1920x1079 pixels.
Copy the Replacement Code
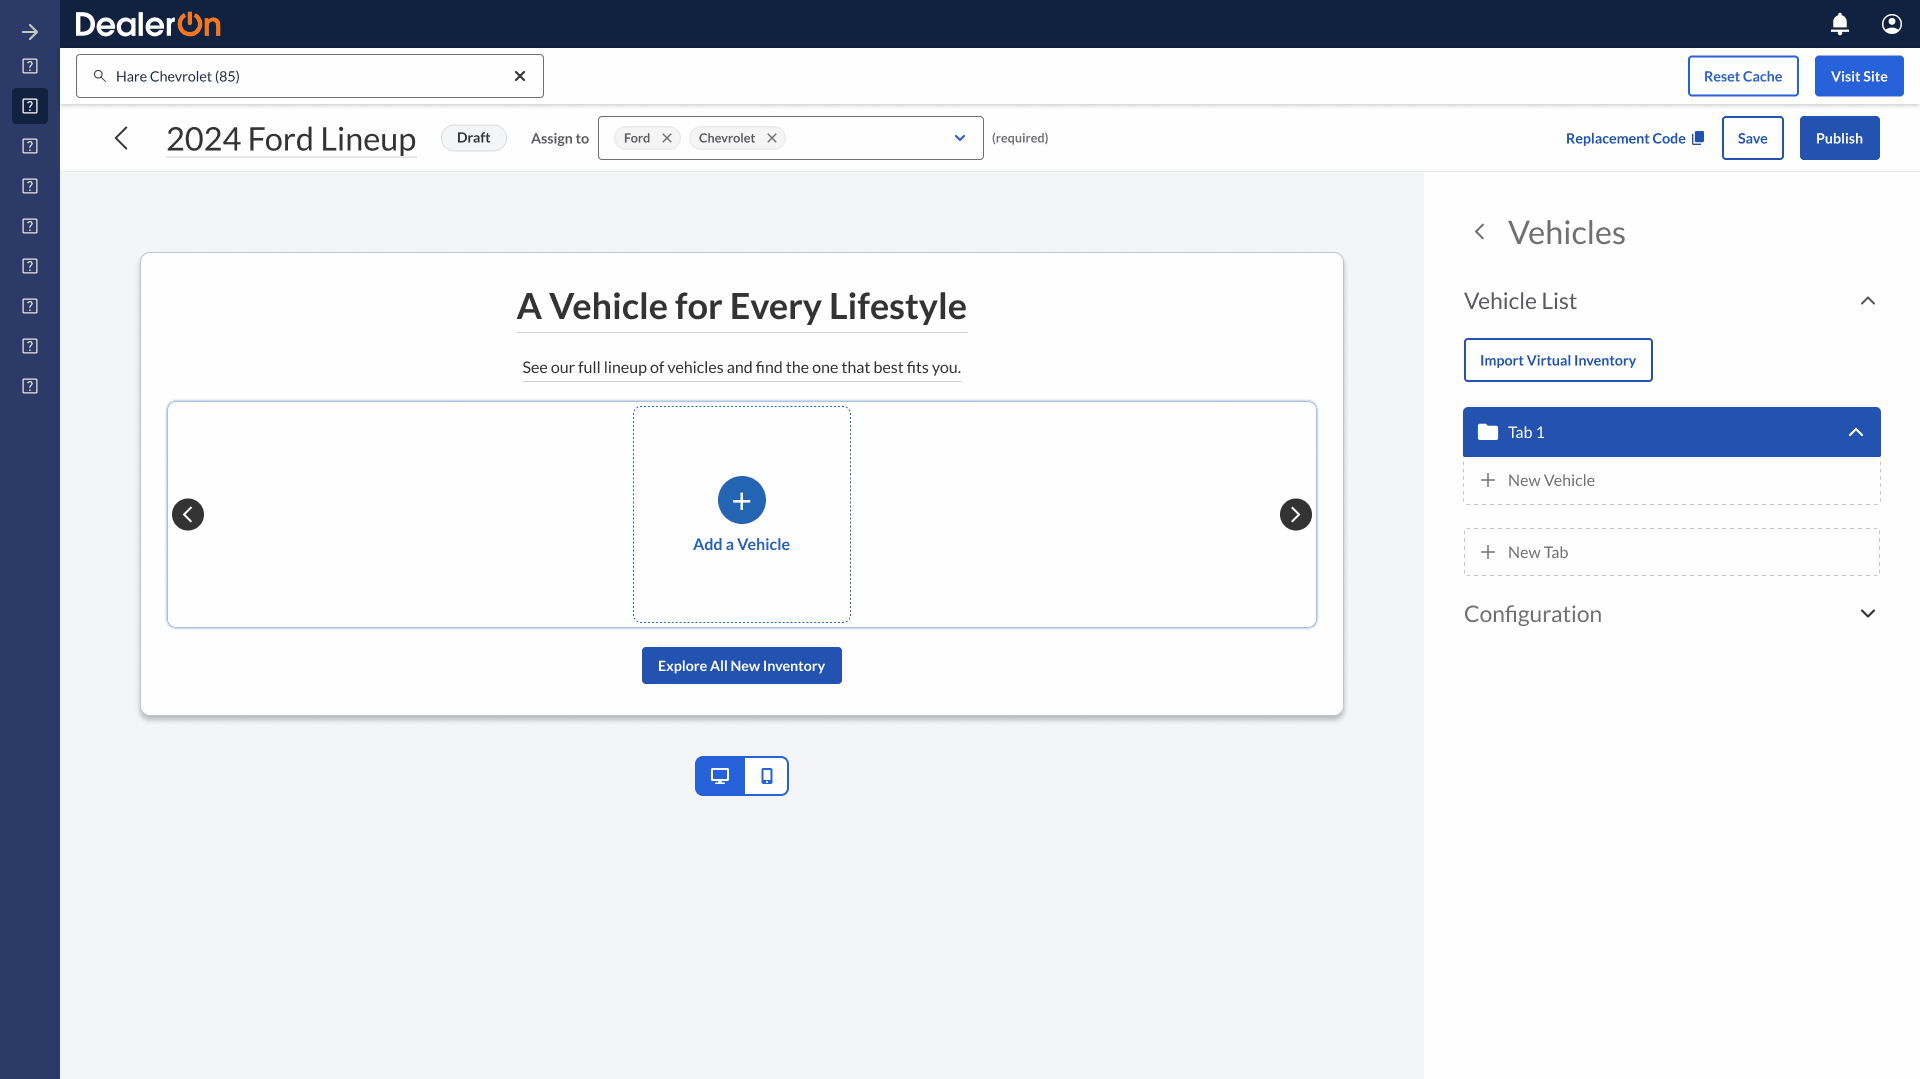1634,138
